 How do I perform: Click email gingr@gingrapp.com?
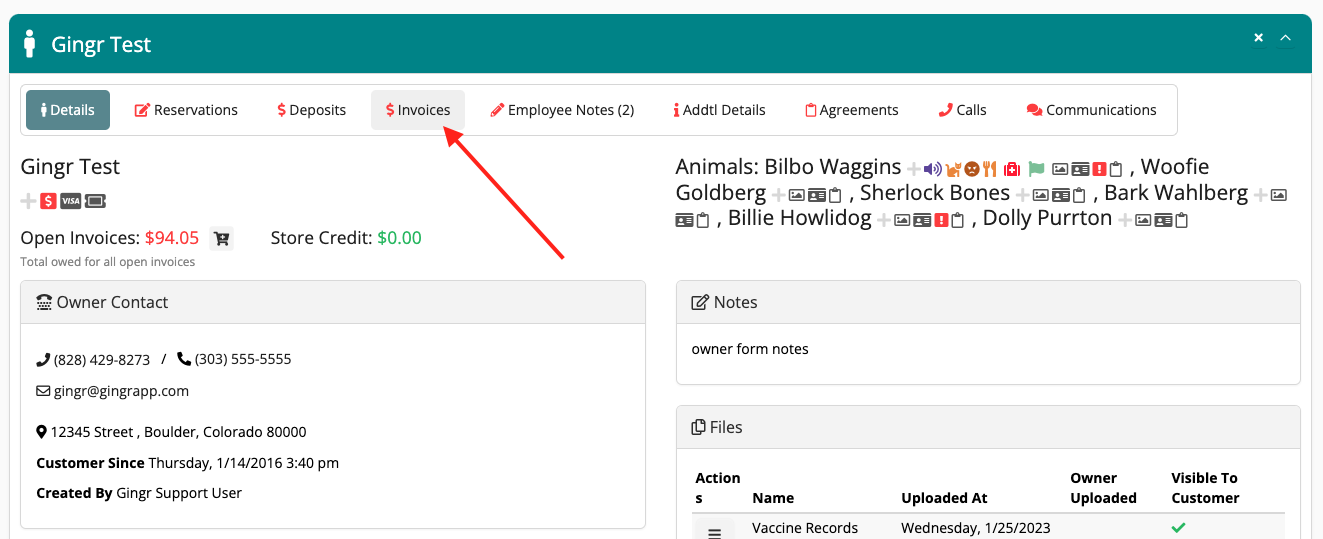121,391
